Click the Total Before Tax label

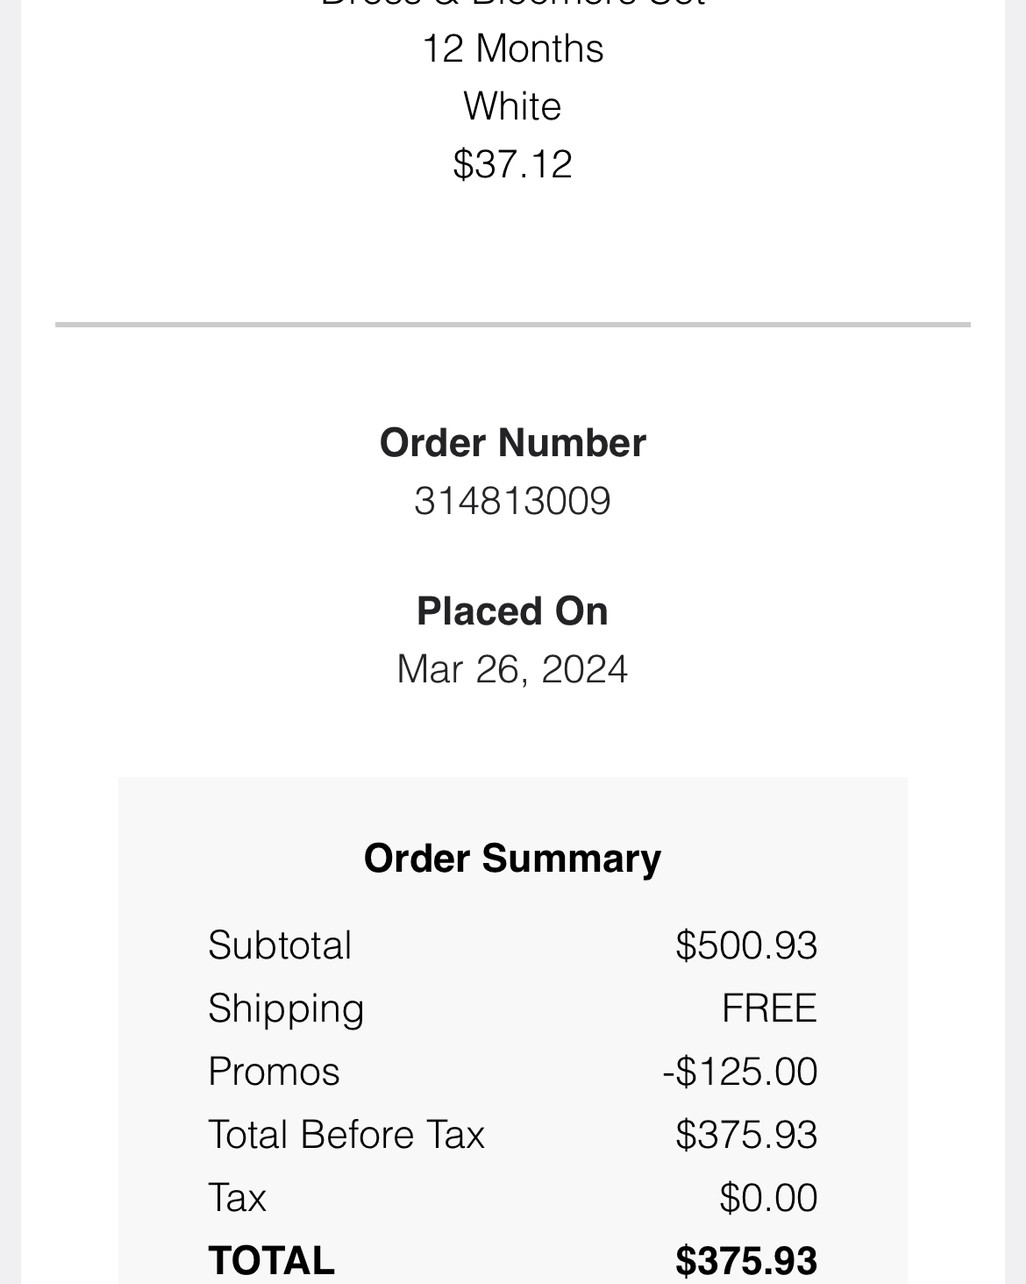(x=346, y=1134)
